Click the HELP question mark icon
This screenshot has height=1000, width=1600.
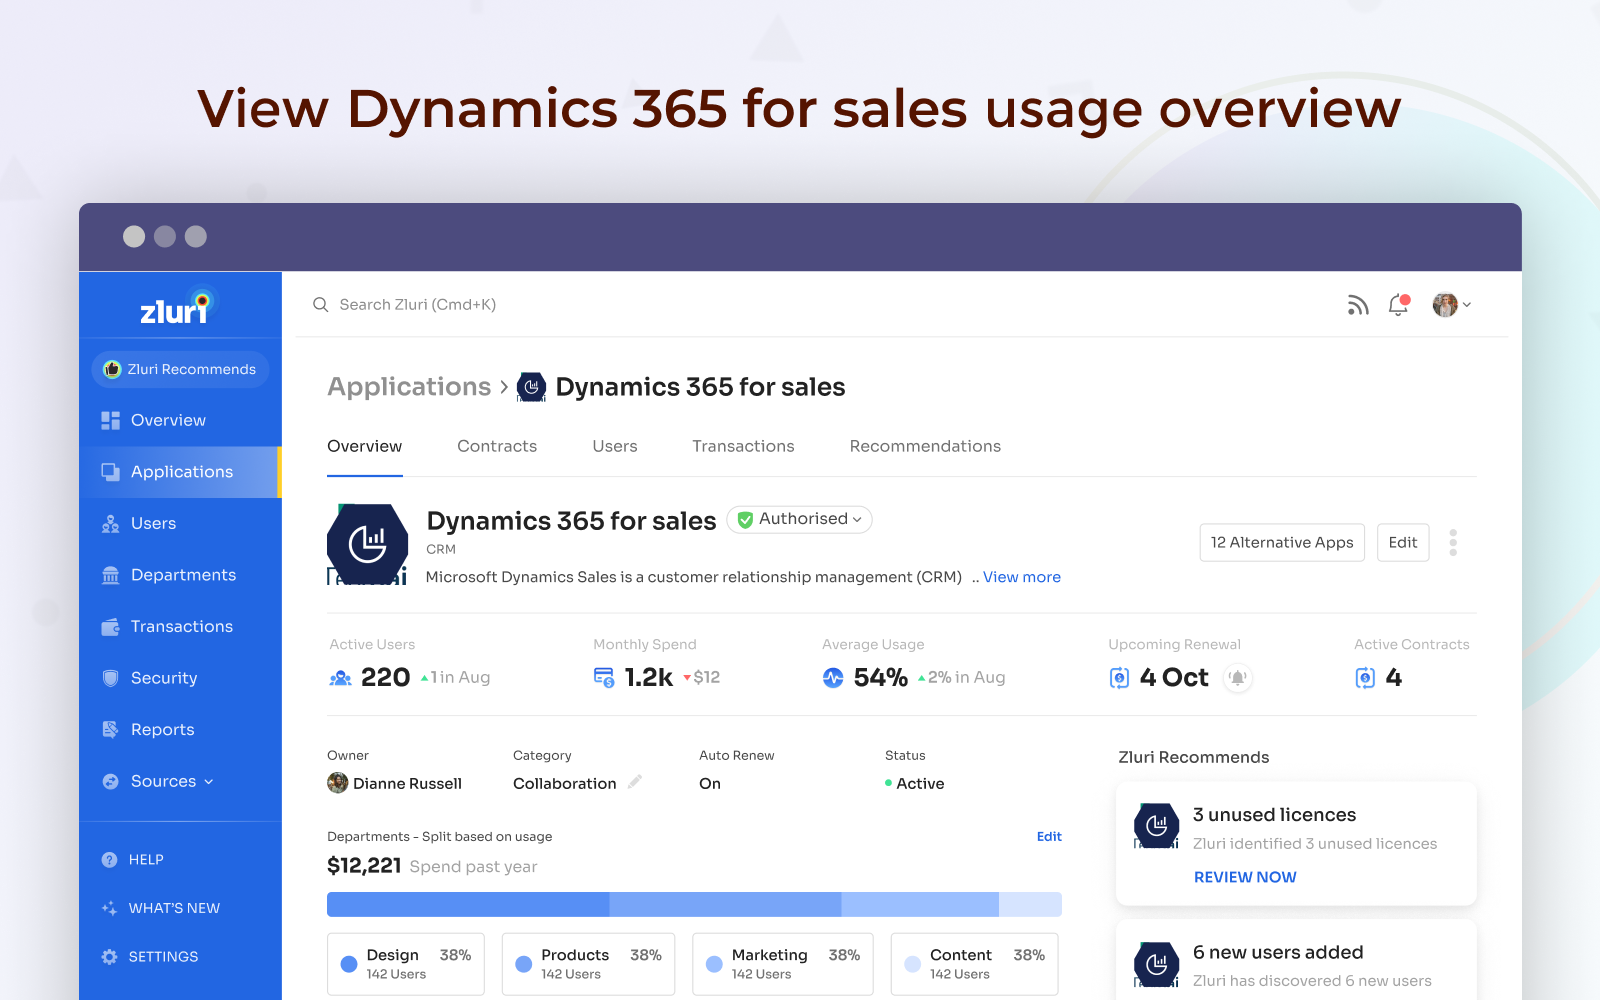click(x=109, y=860)
